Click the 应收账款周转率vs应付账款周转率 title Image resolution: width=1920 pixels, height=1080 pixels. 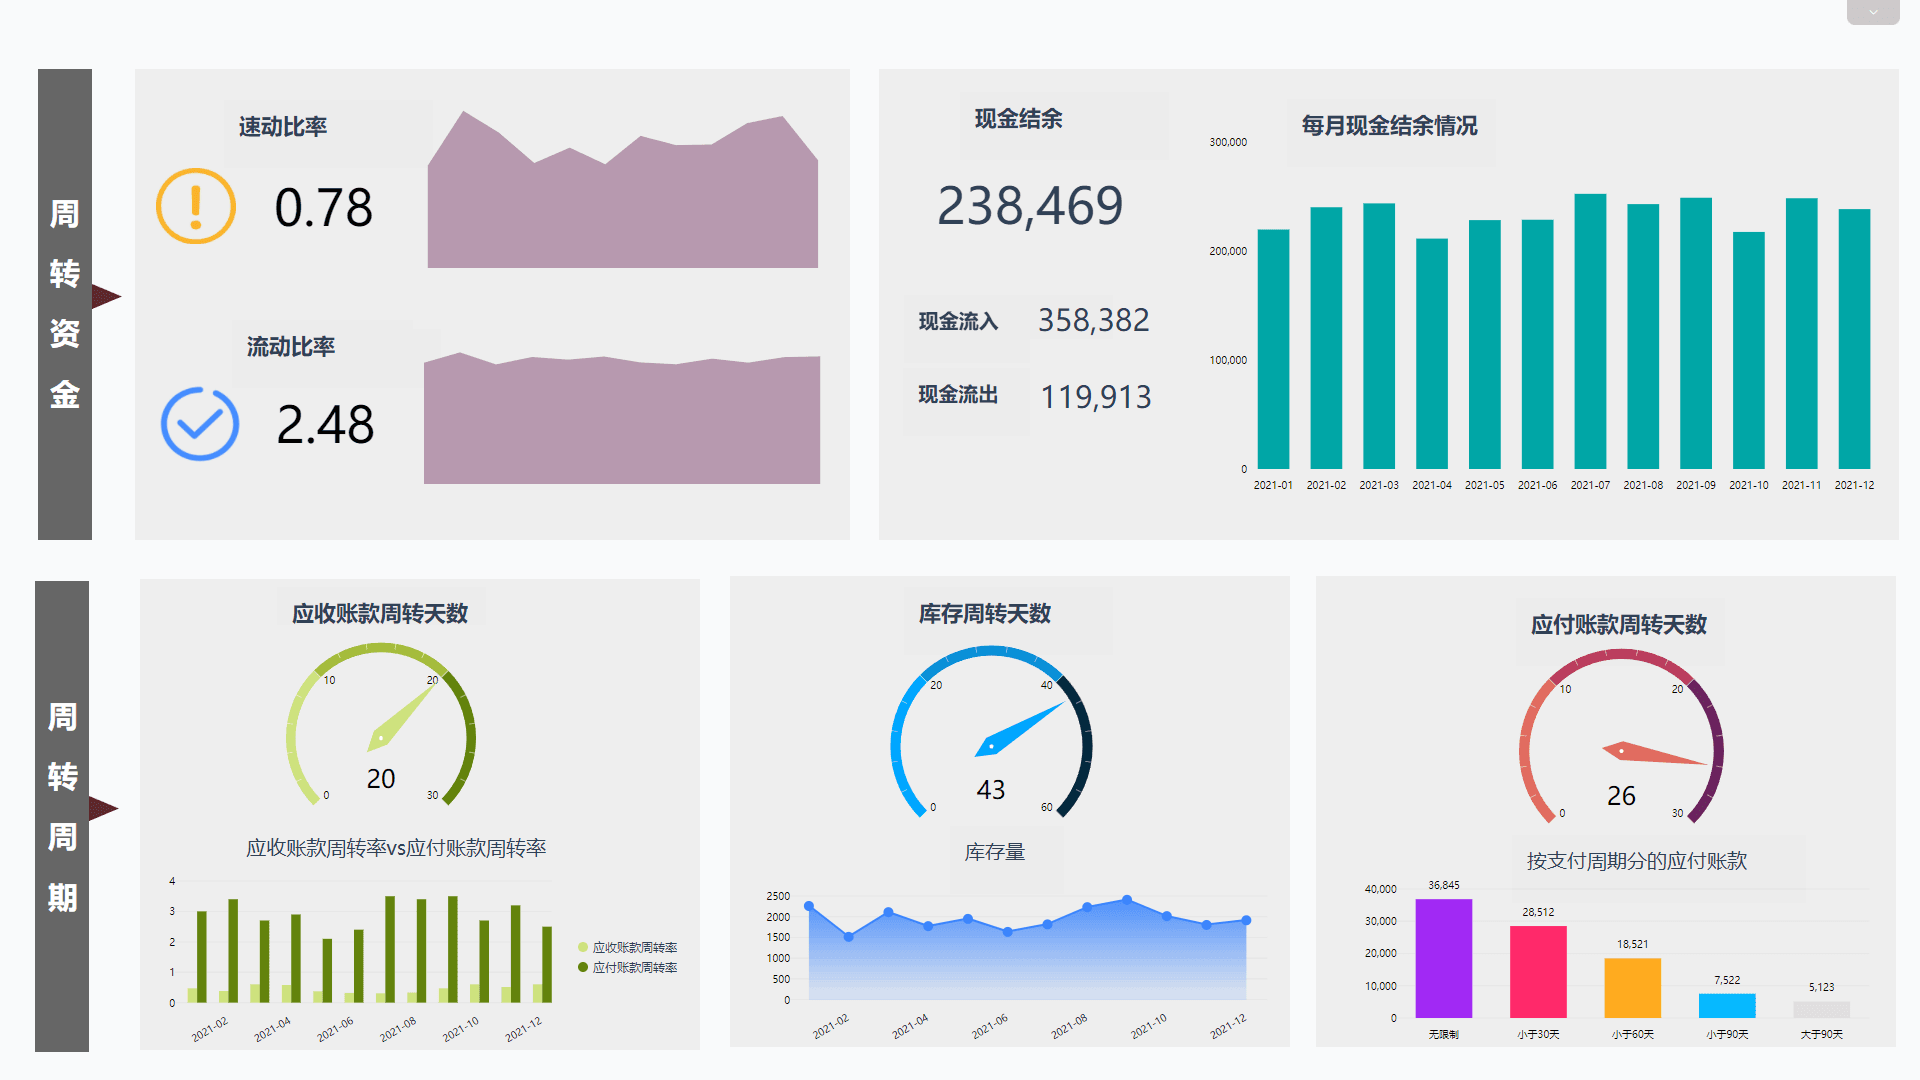(396, 848)
